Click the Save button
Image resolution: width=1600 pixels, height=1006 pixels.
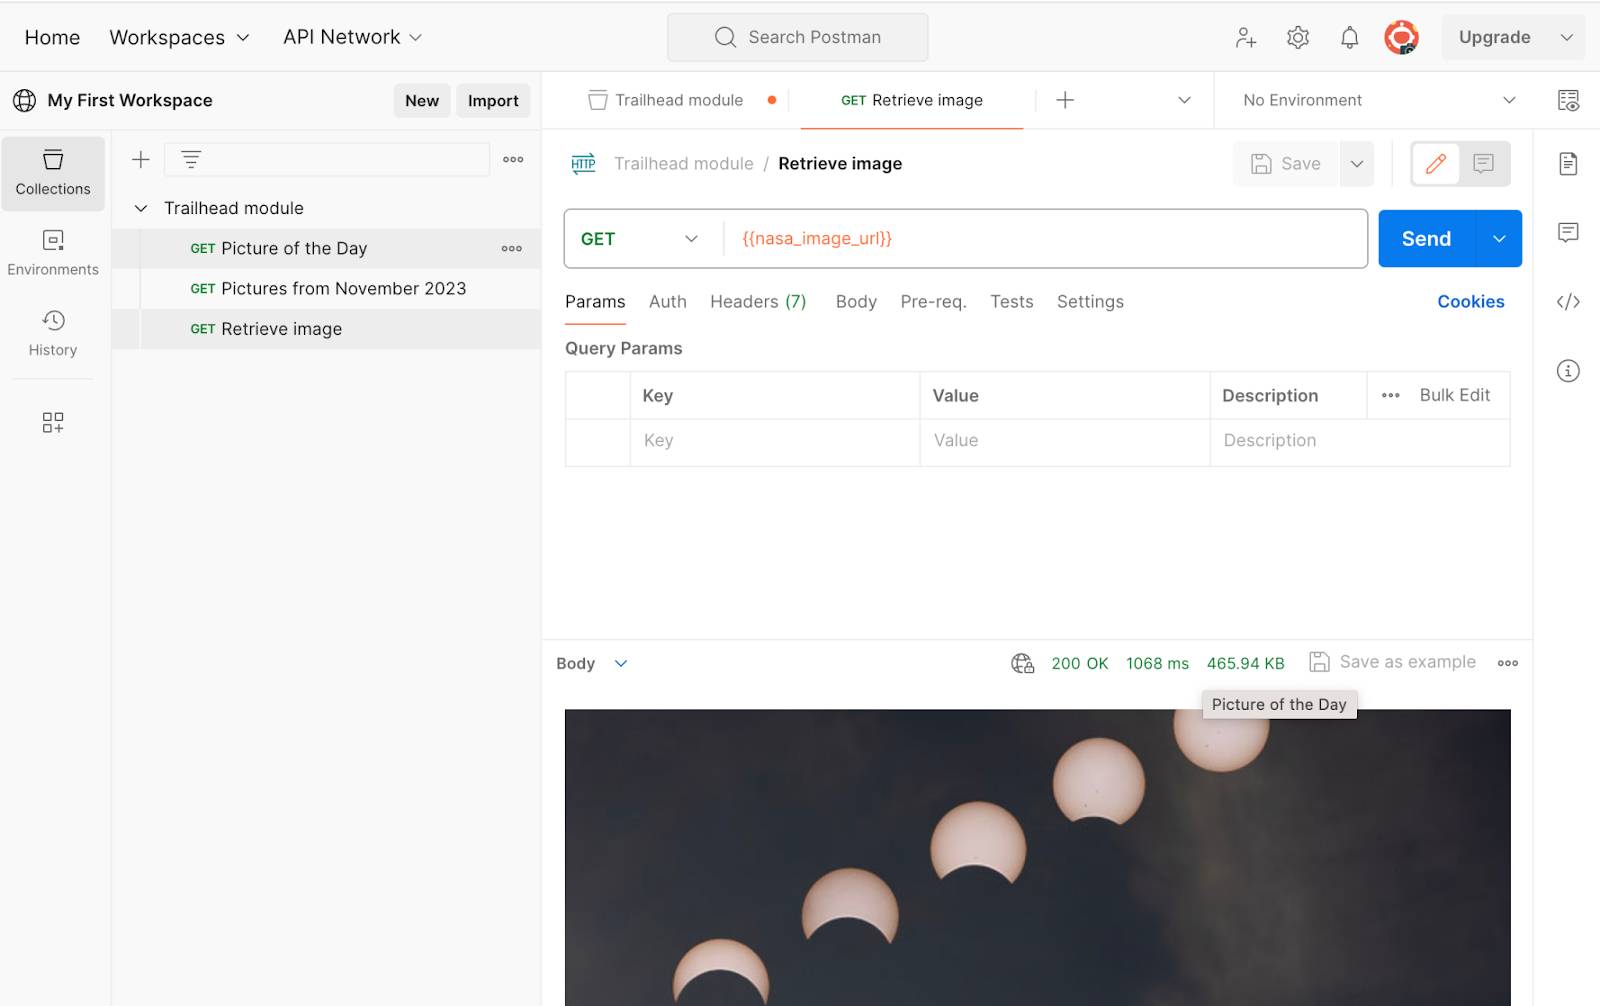(x=1286, y=163)
